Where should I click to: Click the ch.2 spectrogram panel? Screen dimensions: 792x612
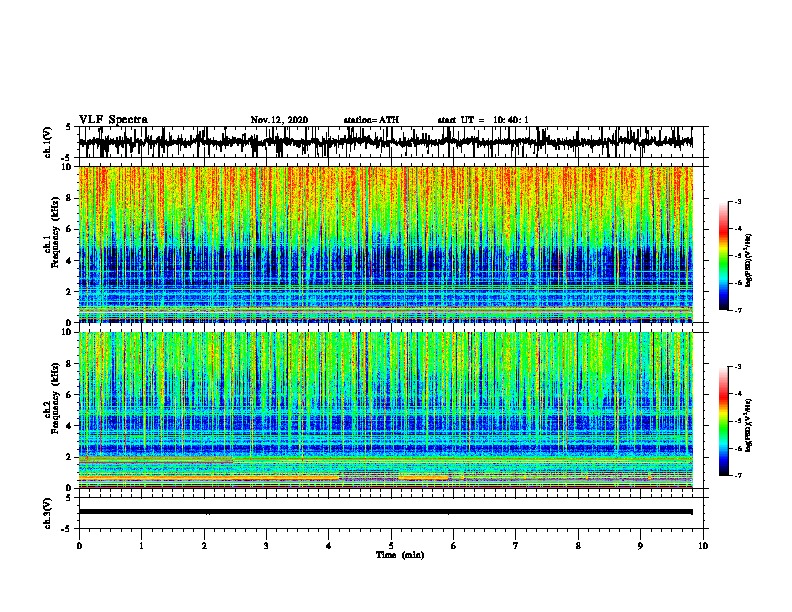tap(385, 410)
